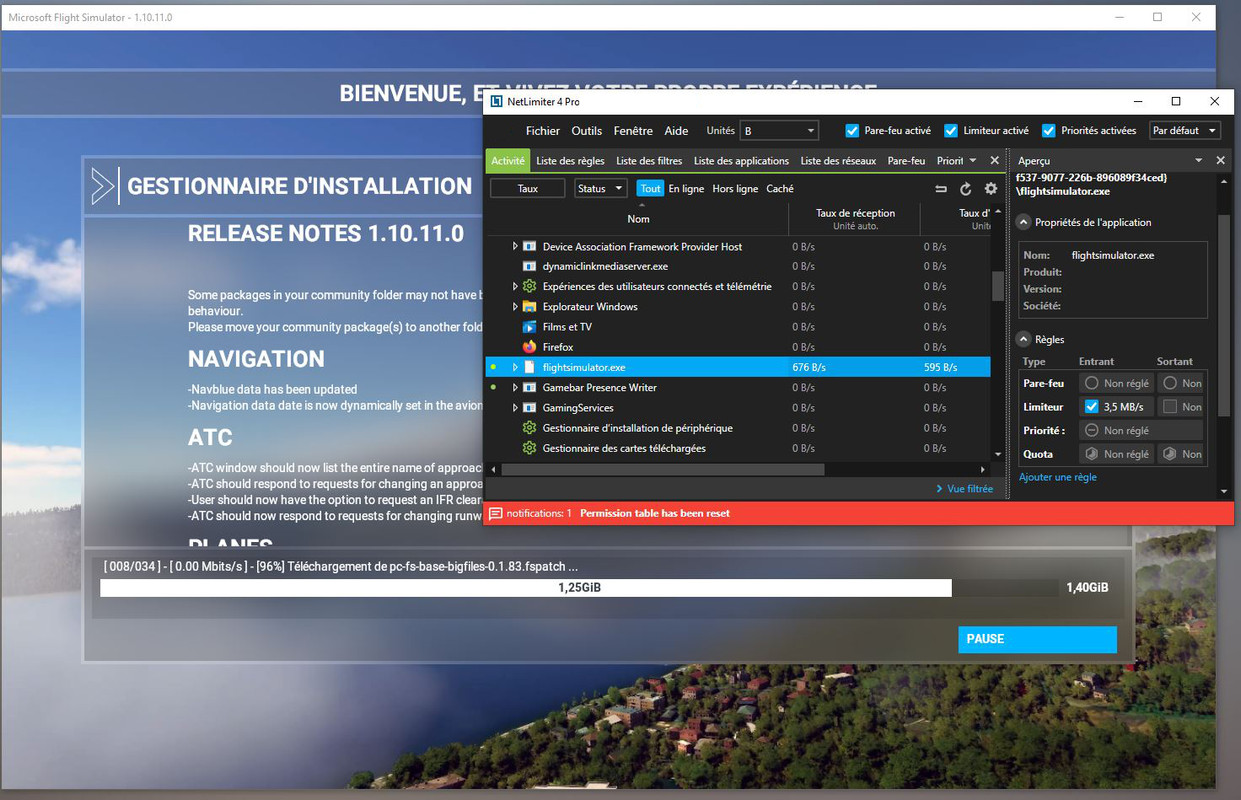Click the arrow logo beside Gestionnaire d'installation
The width and height of the screenshot is (1241, 800).
(x=104, y=186)
